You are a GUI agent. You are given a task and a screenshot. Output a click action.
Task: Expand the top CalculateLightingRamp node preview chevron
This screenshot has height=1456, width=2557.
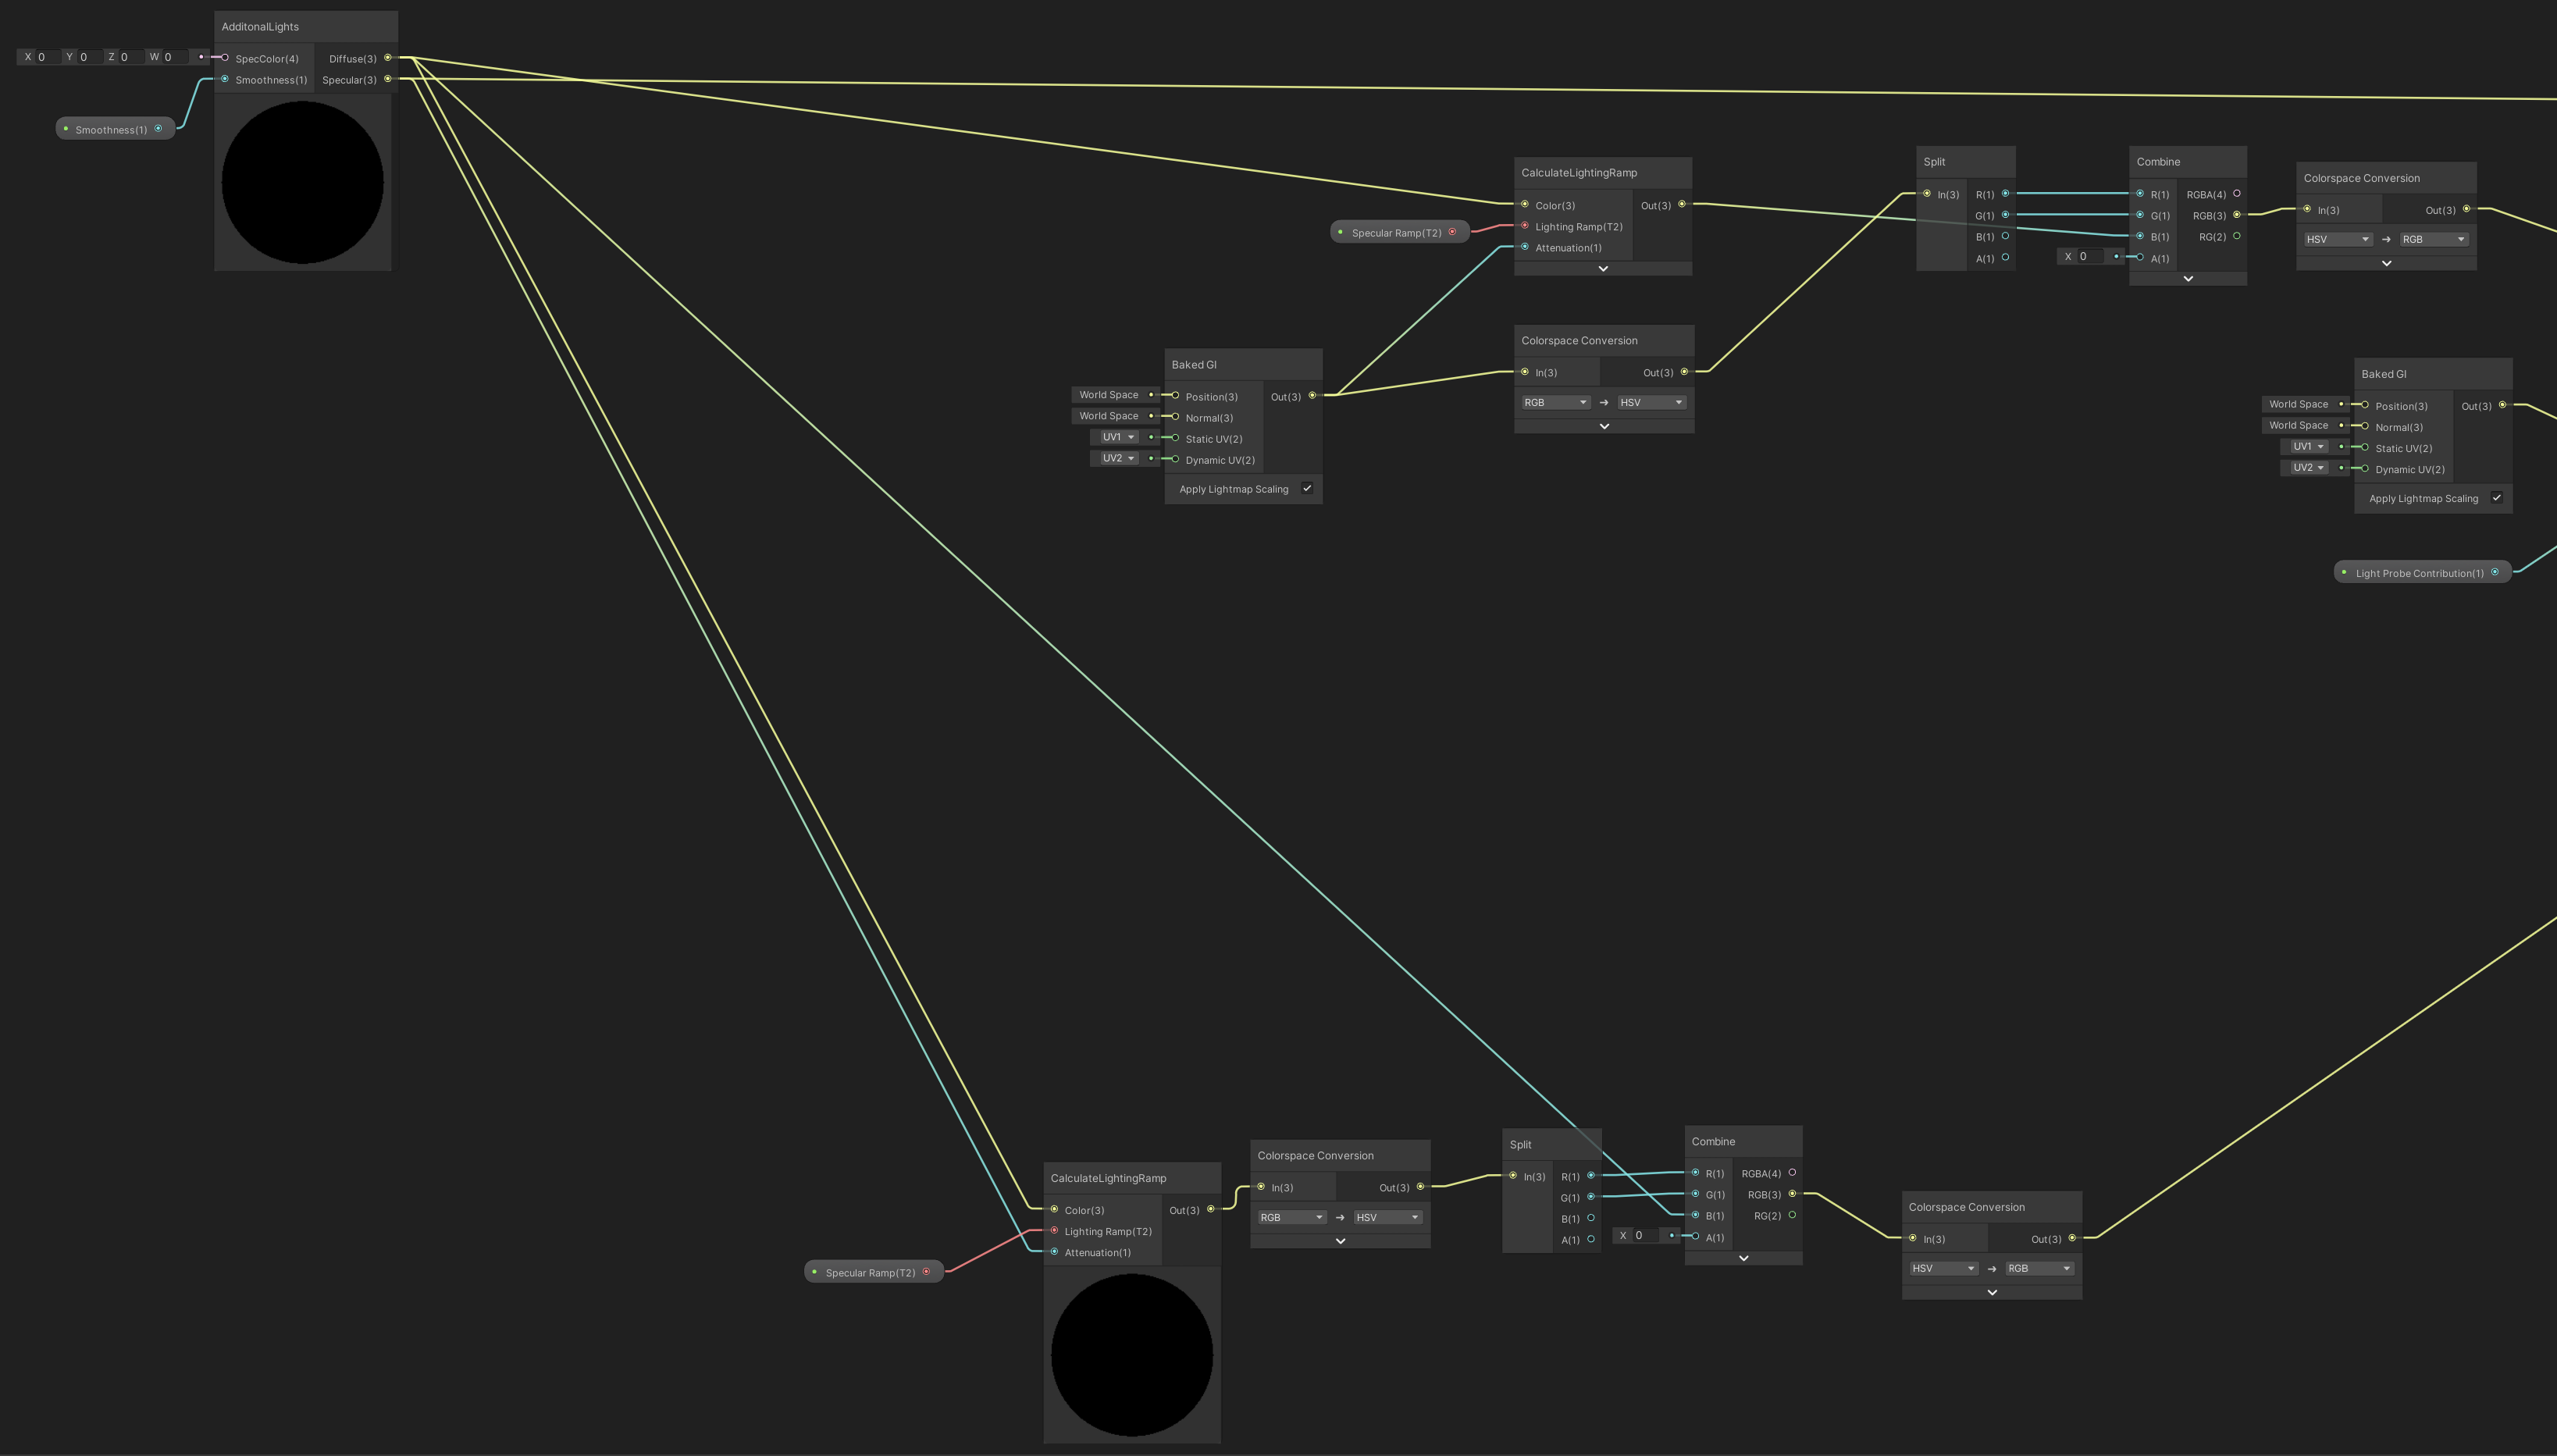pos(1603,269)
